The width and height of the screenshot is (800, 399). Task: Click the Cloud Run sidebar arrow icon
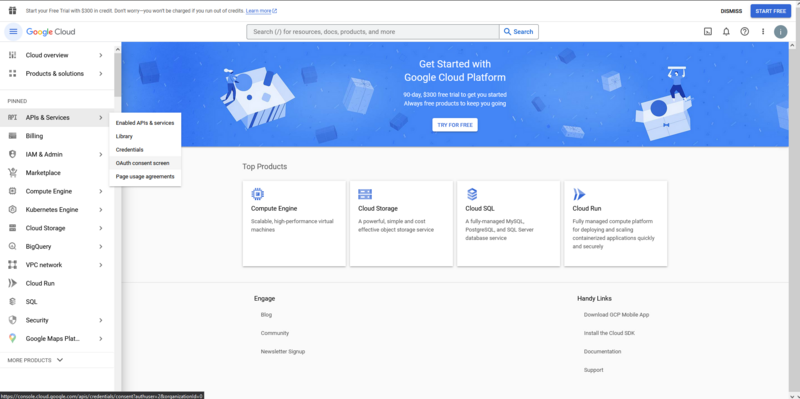click(13, 283)
